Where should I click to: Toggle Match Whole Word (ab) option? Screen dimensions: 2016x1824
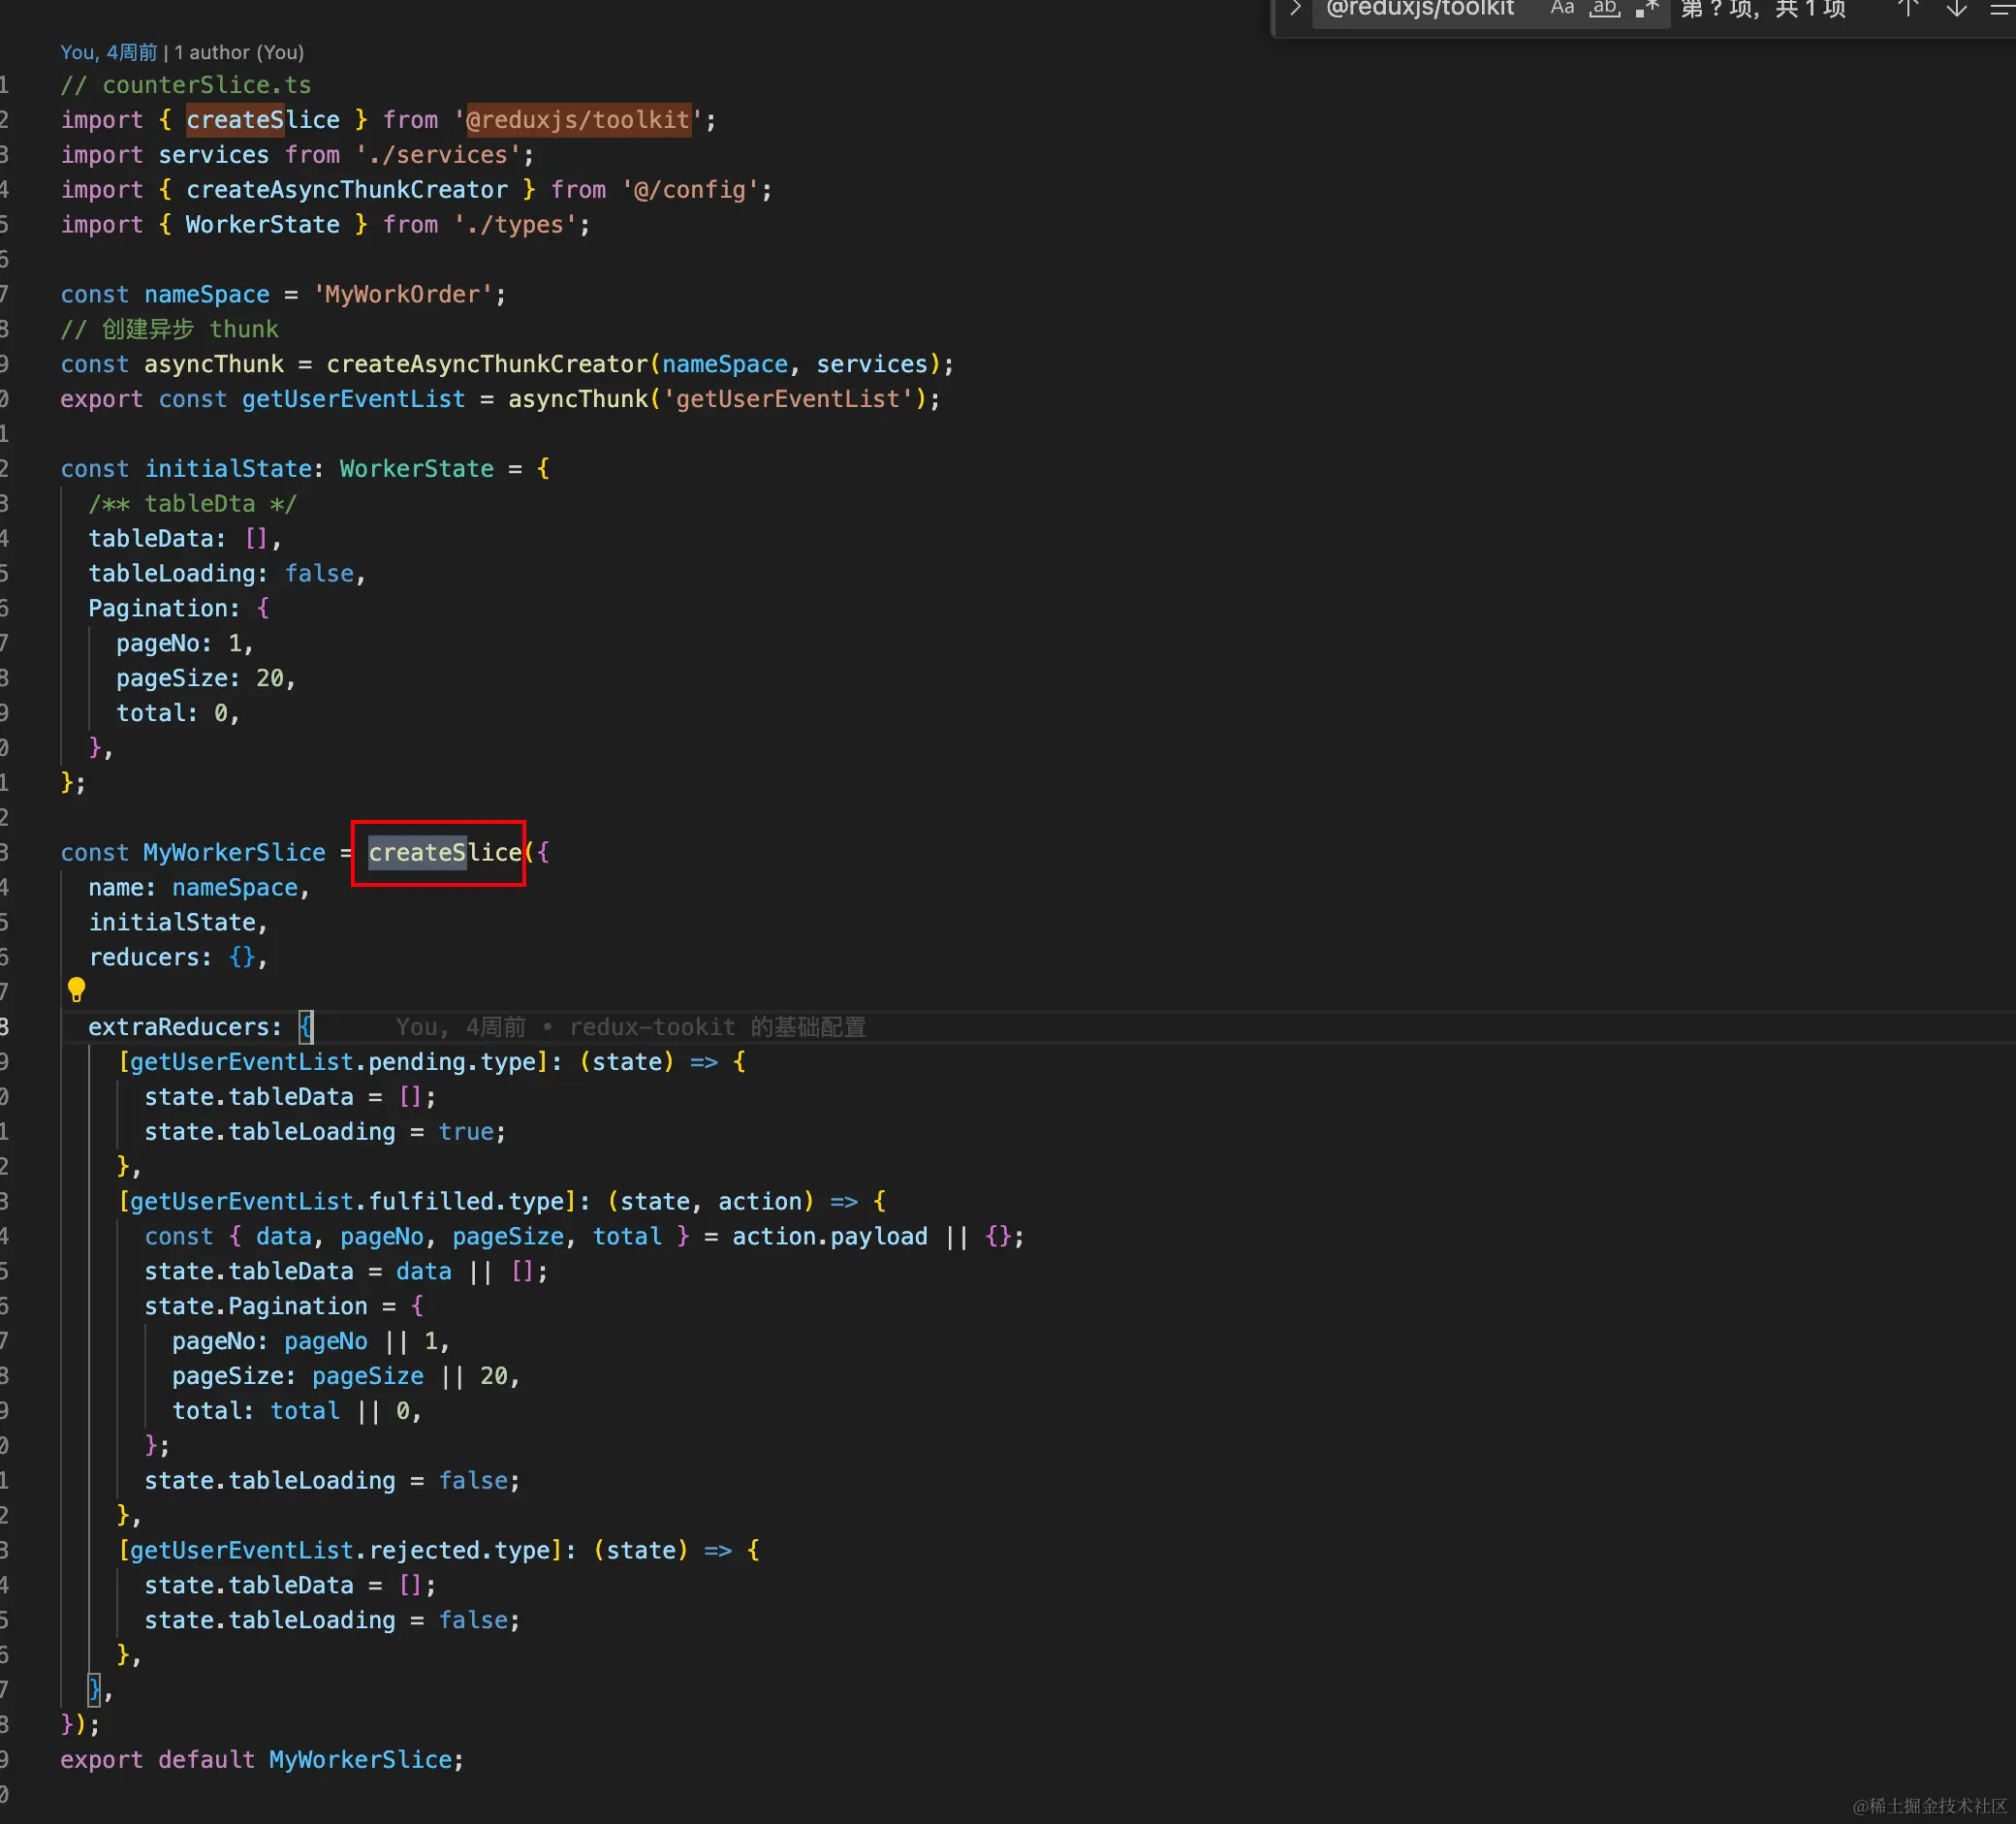[1604, 9]
